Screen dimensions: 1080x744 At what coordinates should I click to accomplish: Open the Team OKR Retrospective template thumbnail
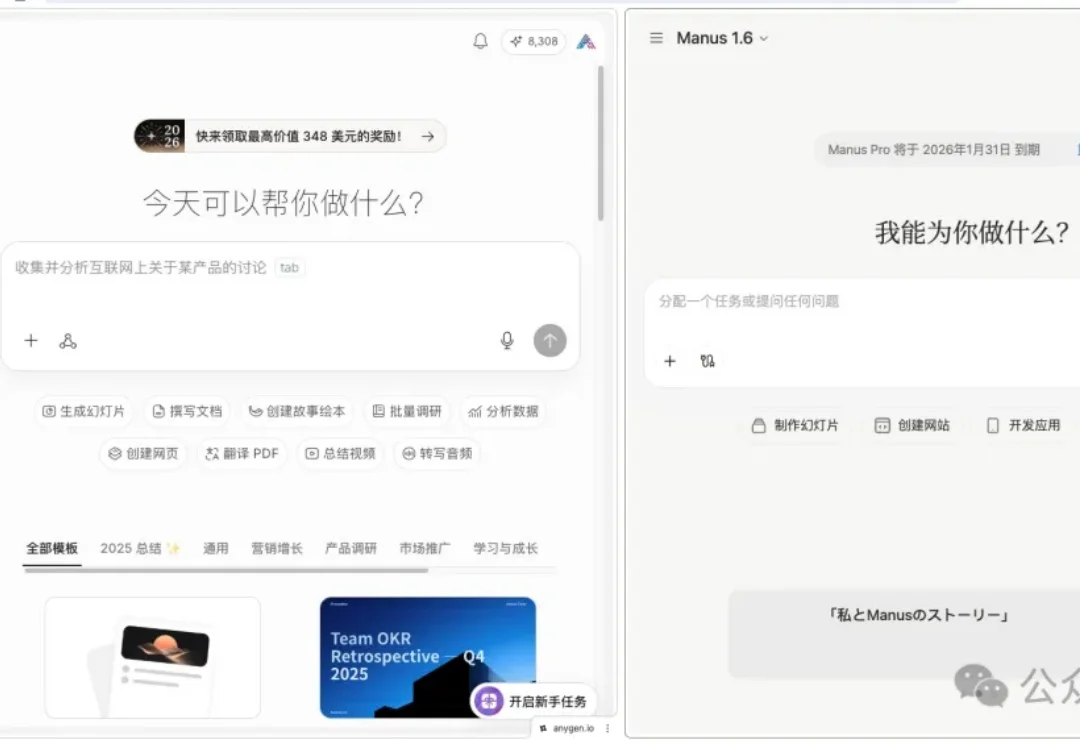(427, 657)
